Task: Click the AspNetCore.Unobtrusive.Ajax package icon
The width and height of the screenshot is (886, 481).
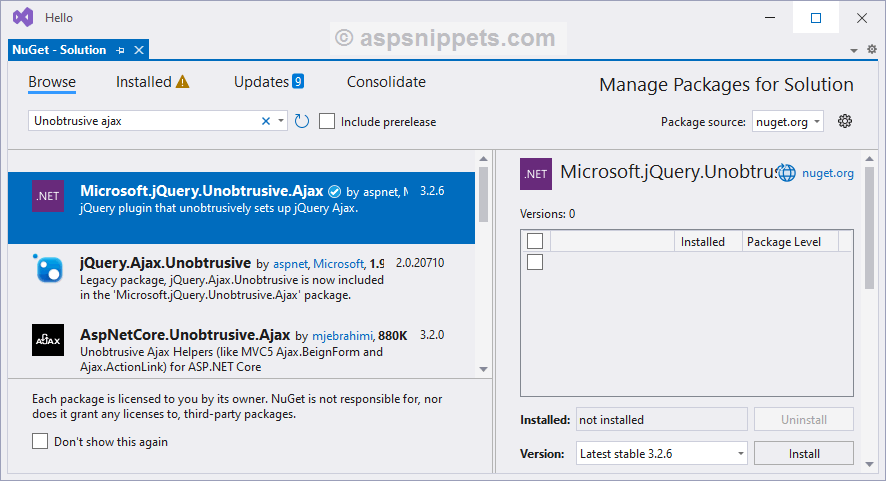Action: (48, 340)
